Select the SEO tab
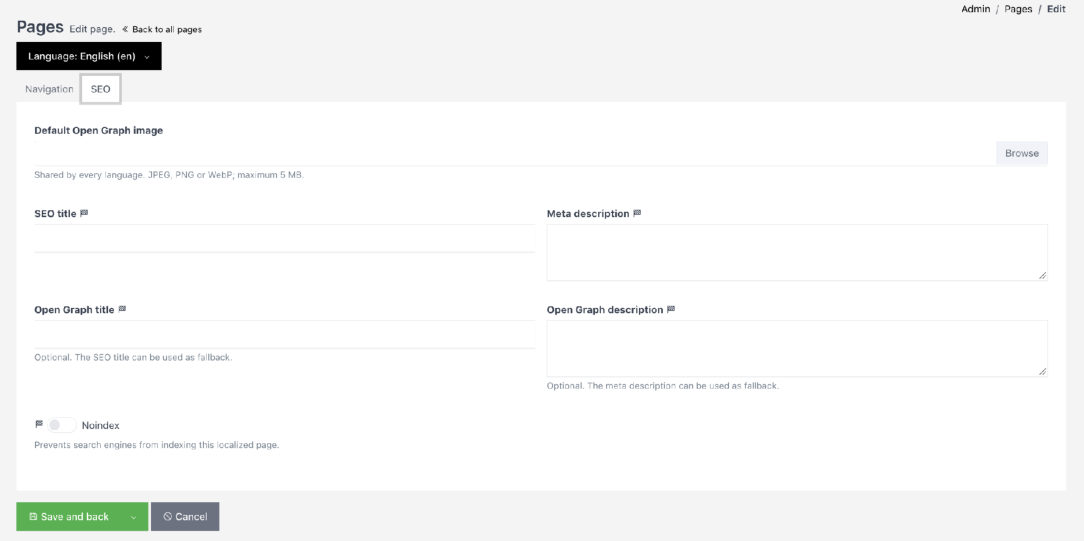The width and height of the screenshot is (1084, 541). coord(101,89)
